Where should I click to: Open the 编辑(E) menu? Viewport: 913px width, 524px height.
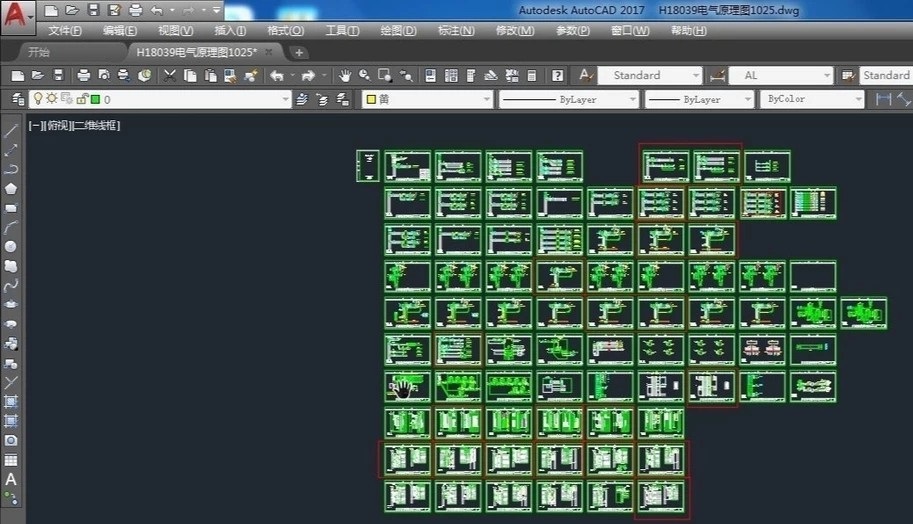pyautogui.click(x=120, y=31)
